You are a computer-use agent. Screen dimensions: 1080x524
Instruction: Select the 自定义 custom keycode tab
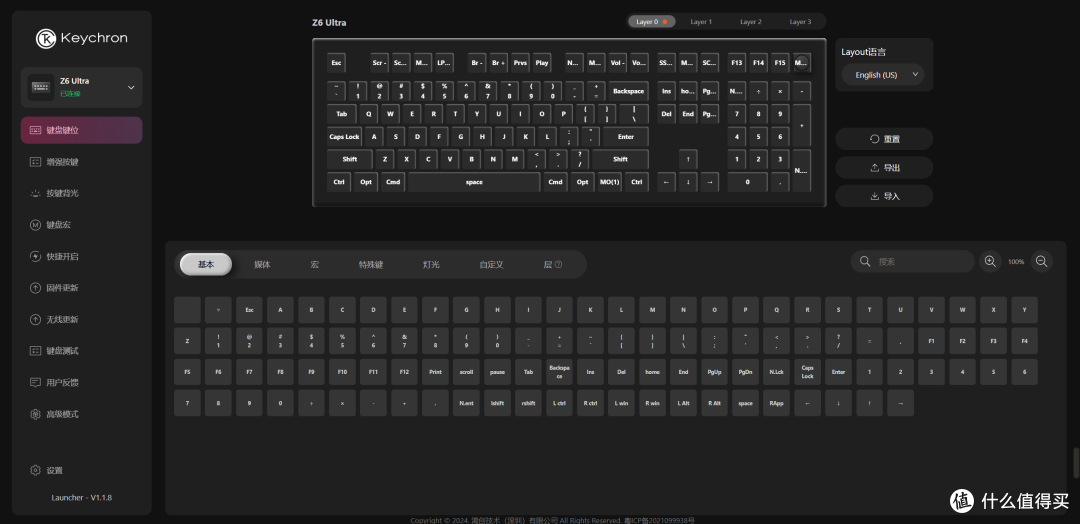pyautogui.click(x=491, y=264)
